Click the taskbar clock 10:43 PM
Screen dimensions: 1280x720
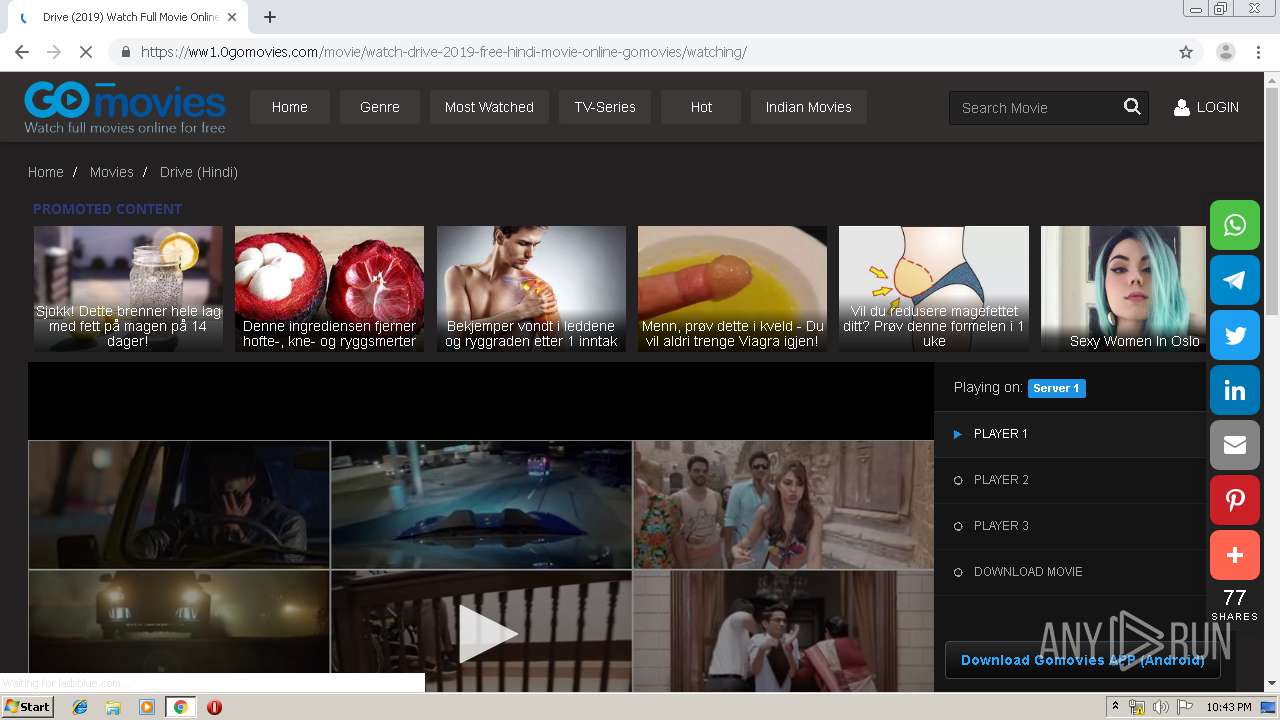click(x=1229, y=707)
